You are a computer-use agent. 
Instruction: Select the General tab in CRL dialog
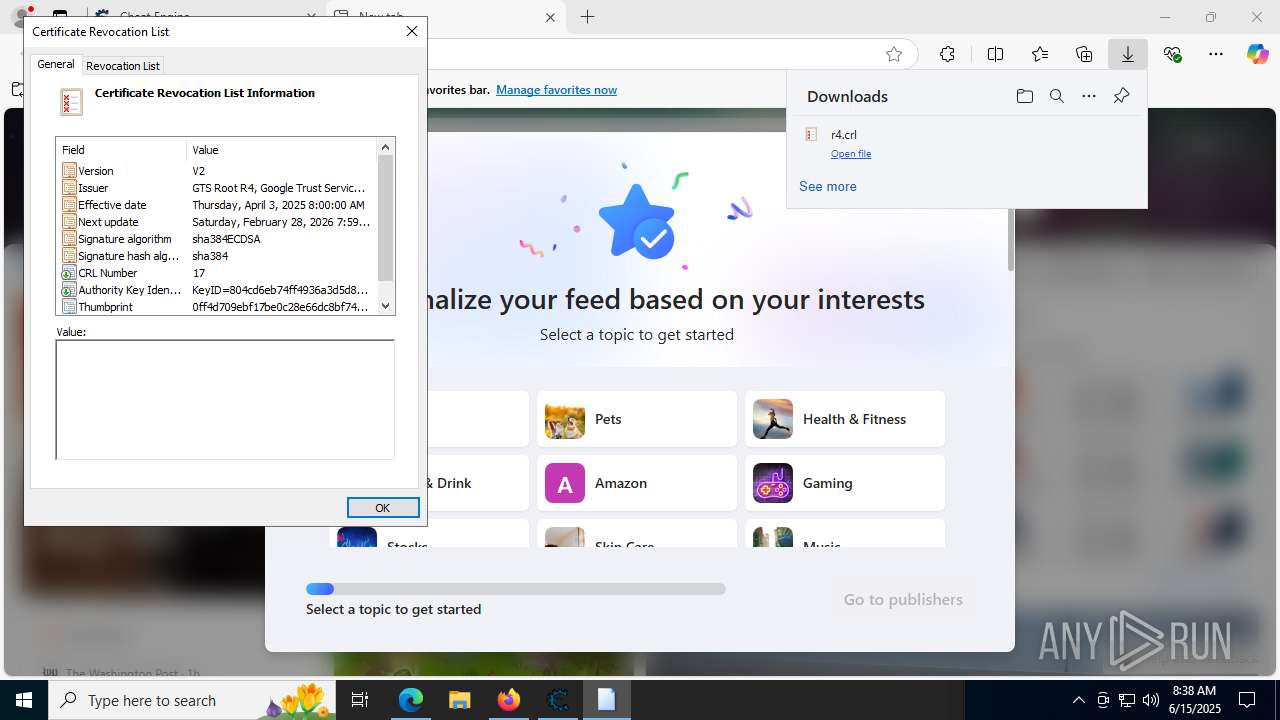pyautogui.click(x=56, y=64)
